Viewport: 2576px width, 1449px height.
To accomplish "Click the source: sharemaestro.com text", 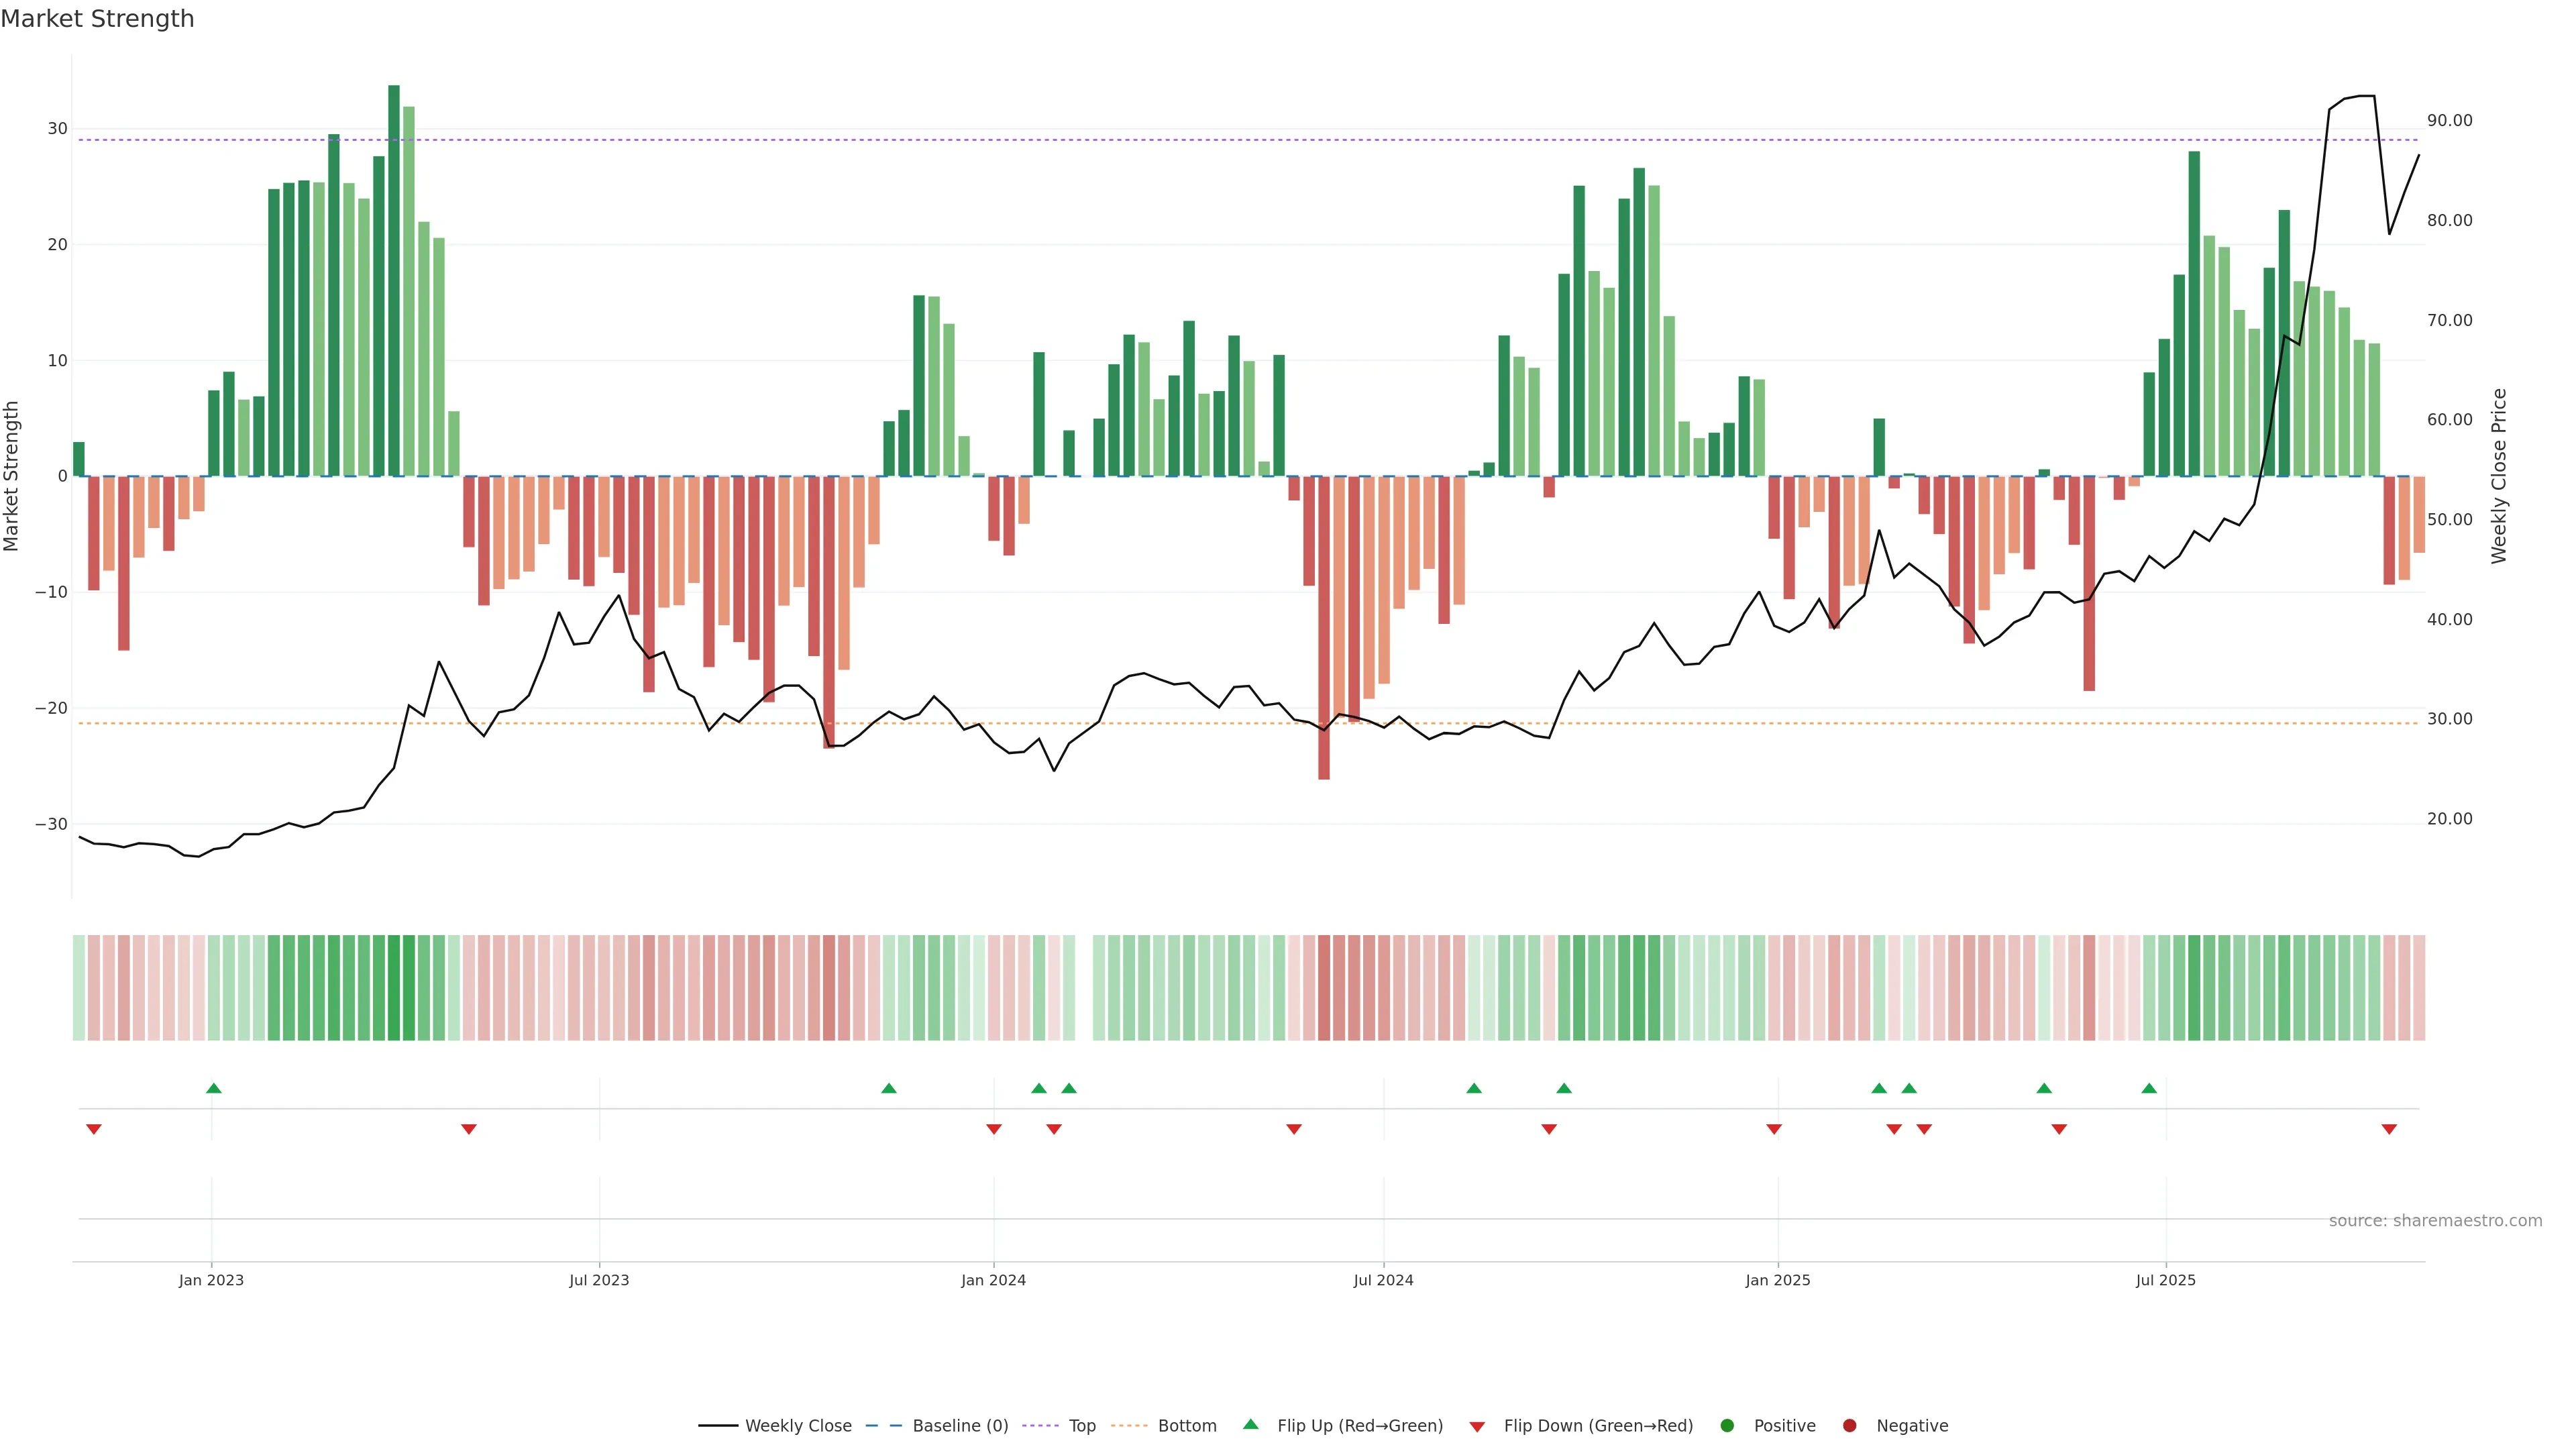I will 2435,1221.
